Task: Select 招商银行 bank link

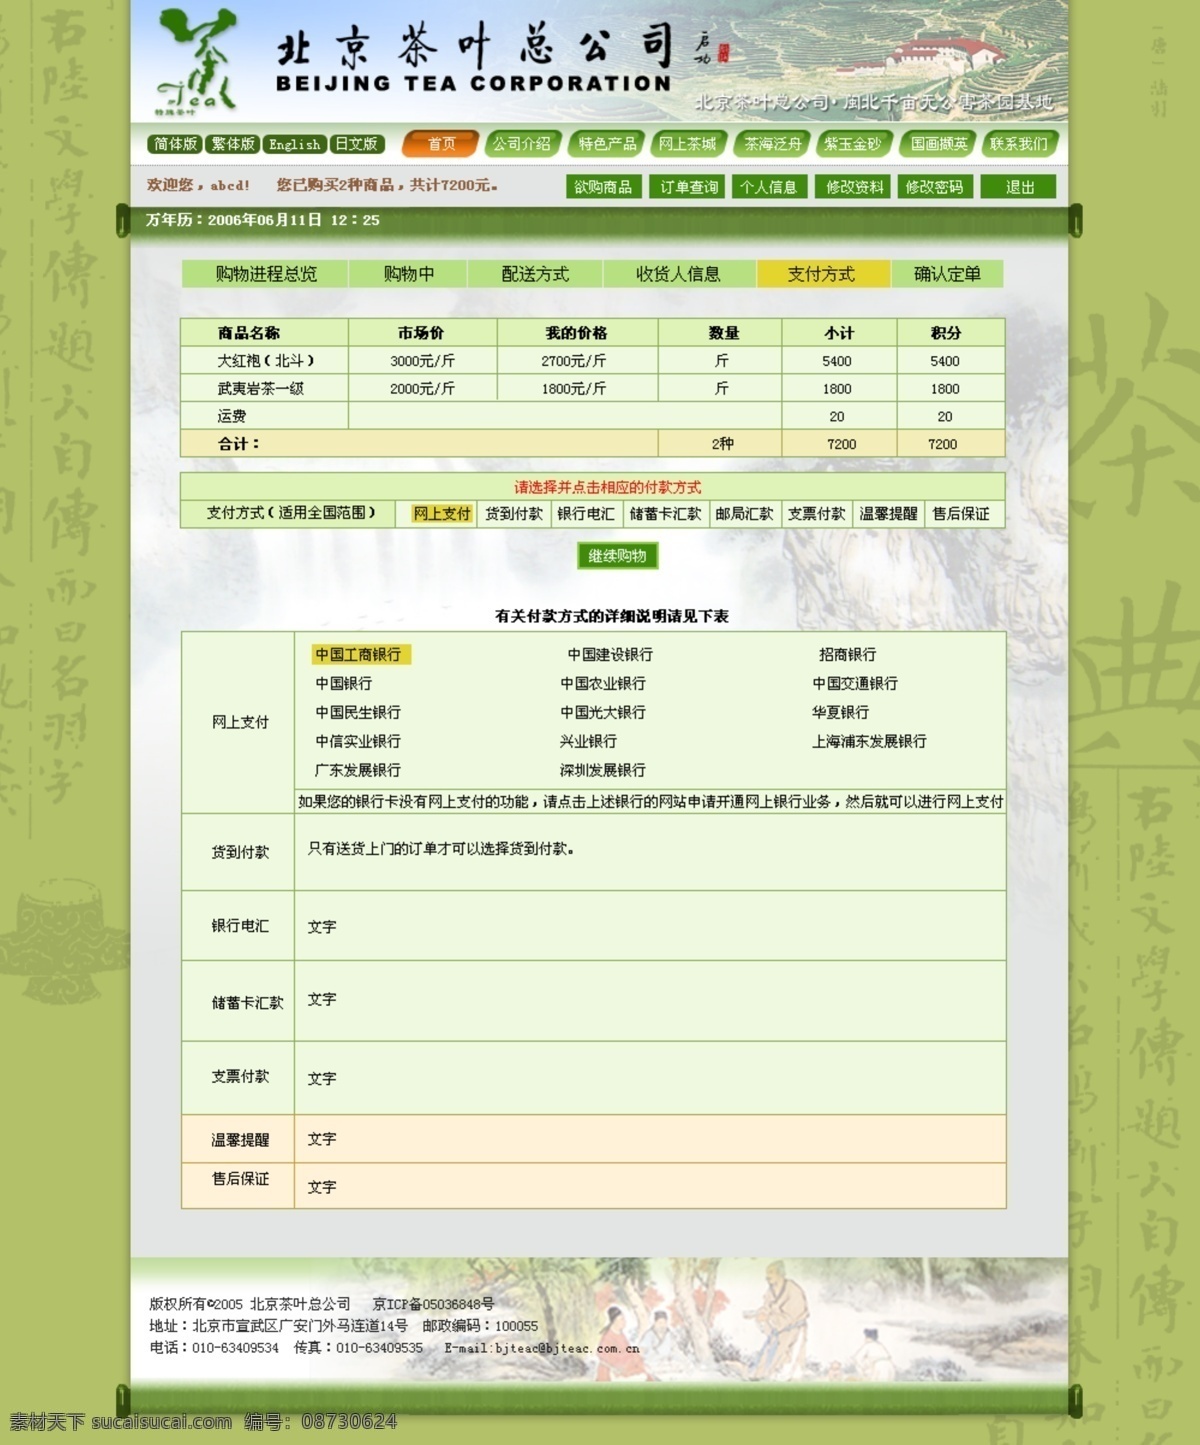Action: 847,654
